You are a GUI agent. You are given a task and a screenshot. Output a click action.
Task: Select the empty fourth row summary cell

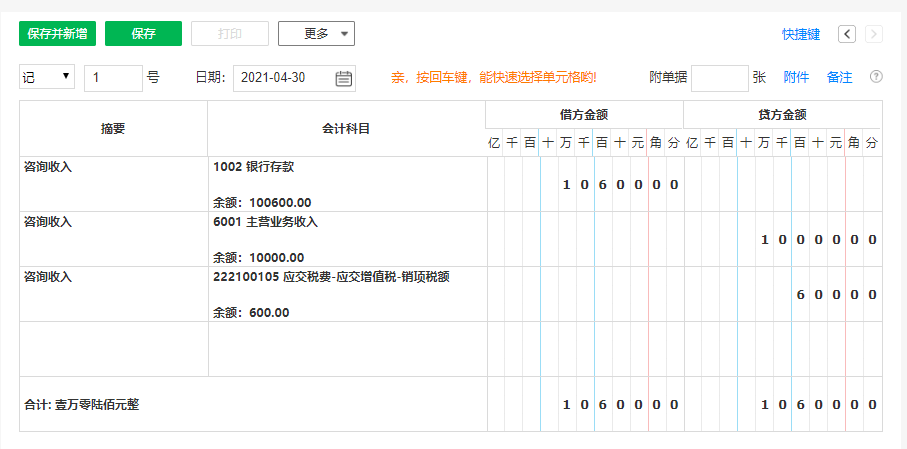point(114,349)
